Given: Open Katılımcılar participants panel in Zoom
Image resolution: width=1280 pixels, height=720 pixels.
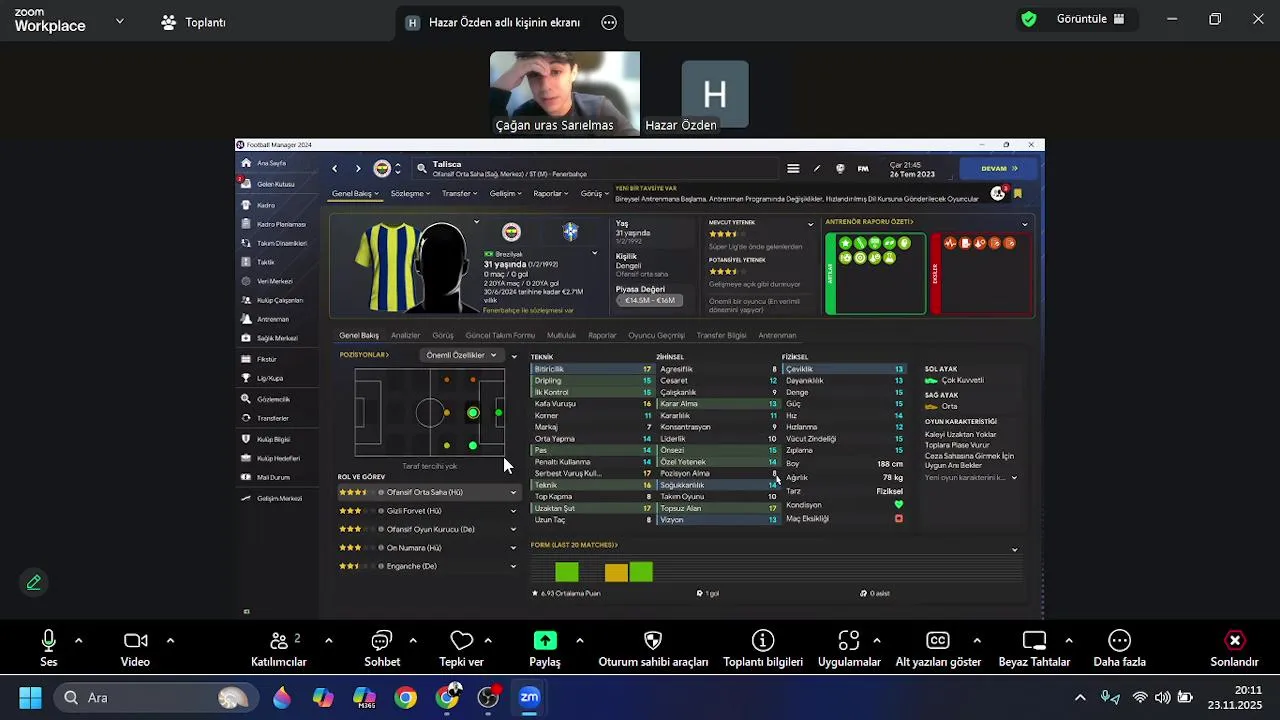Looking at the screenshot, I should (278, 648).
